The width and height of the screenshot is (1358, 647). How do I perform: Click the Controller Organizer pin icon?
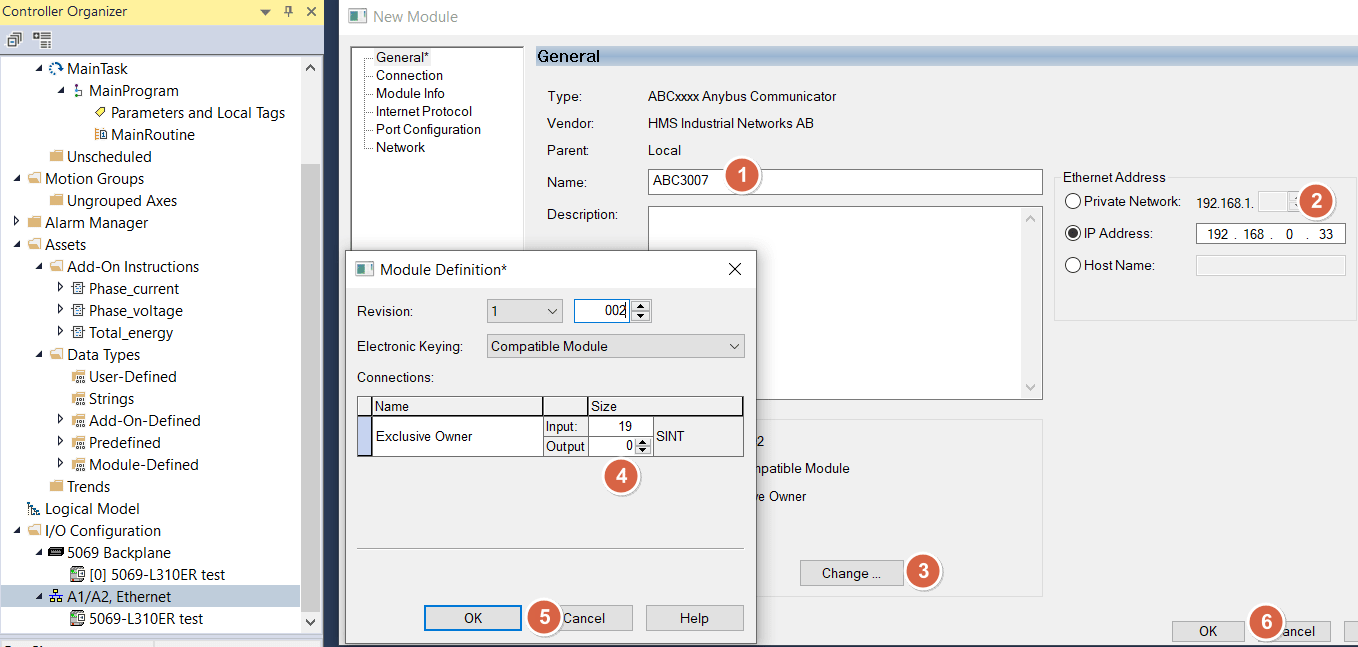click(x=289, y=12)
